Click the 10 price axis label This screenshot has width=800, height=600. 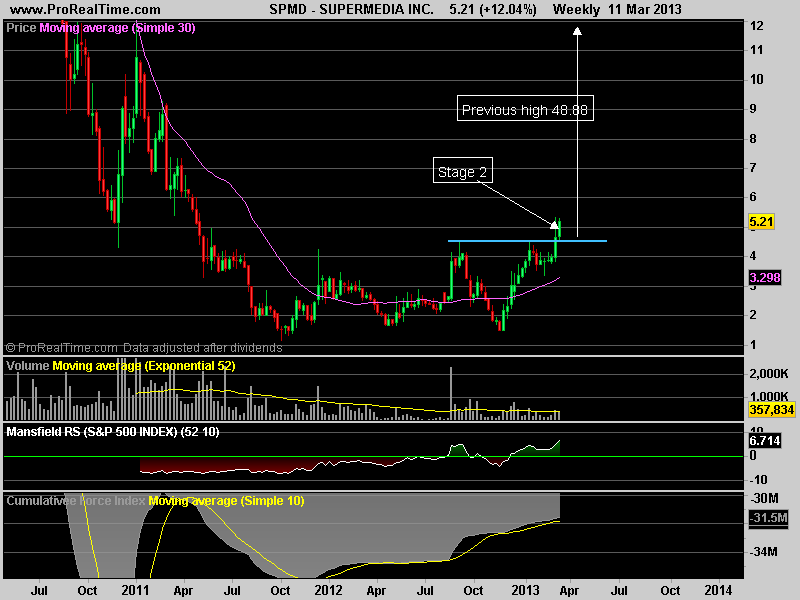click(757, 79)
